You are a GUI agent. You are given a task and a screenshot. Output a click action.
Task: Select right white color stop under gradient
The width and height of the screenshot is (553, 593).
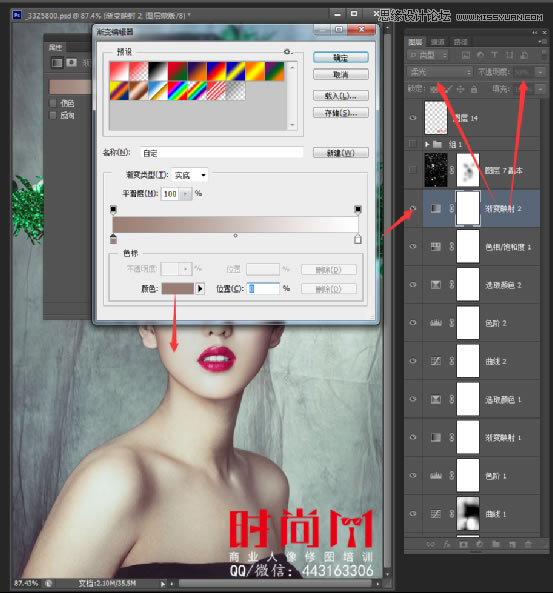358,239
